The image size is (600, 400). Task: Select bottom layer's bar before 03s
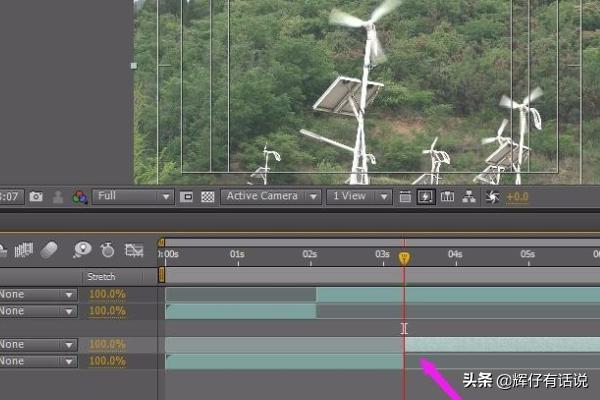click(284, 361)
